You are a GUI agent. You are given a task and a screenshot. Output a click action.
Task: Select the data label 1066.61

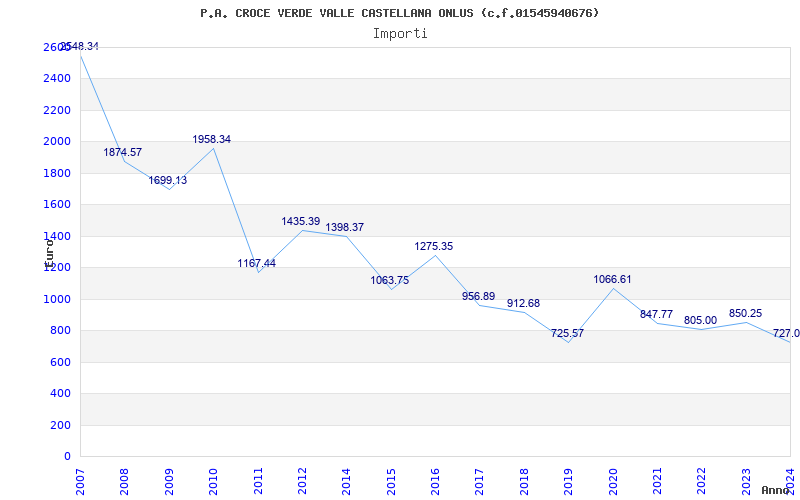pos(612,280)
